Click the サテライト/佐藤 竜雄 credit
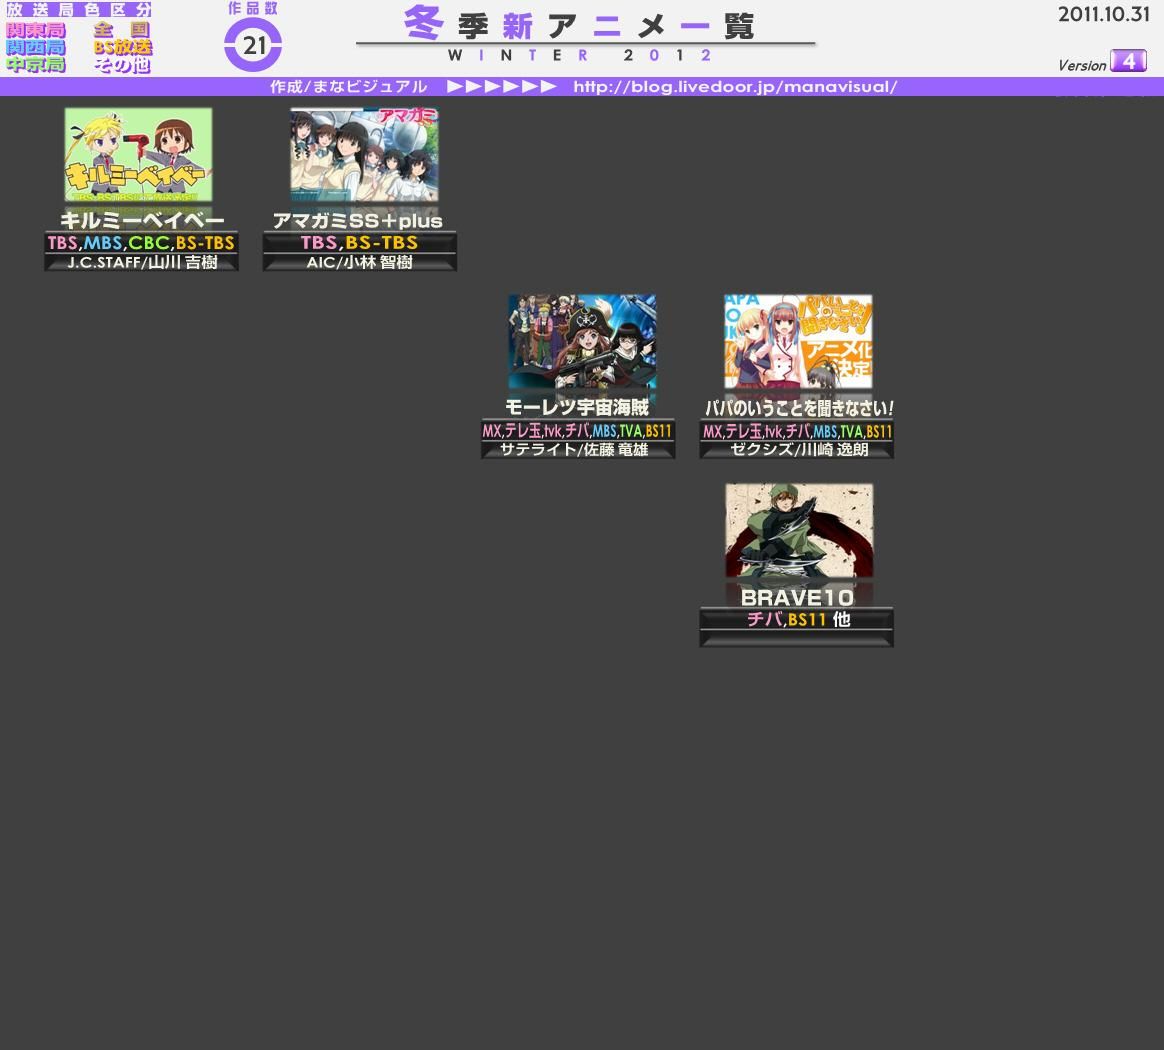Viewport: 1164px width, 1050px height. (x=574, y=449)
